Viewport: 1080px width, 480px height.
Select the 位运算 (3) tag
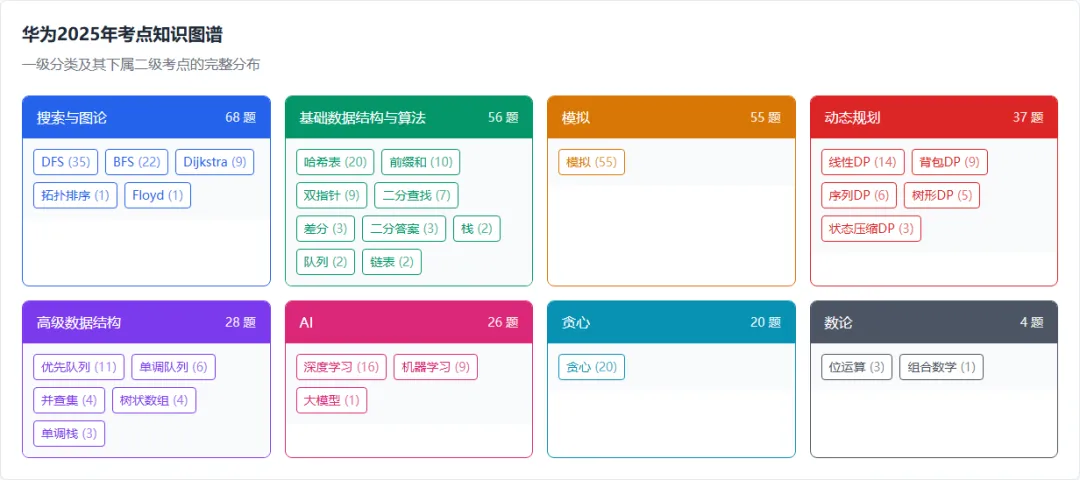click(x=857, y=367)
